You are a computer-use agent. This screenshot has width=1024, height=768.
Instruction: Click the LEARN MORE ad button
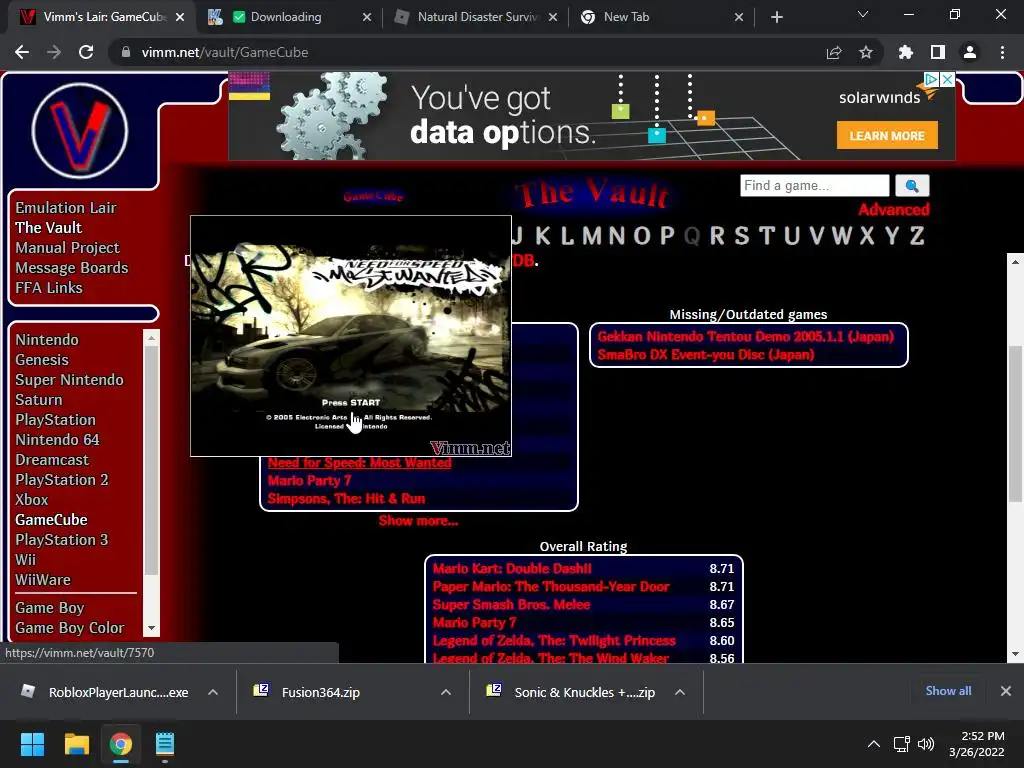click(887, 135)
